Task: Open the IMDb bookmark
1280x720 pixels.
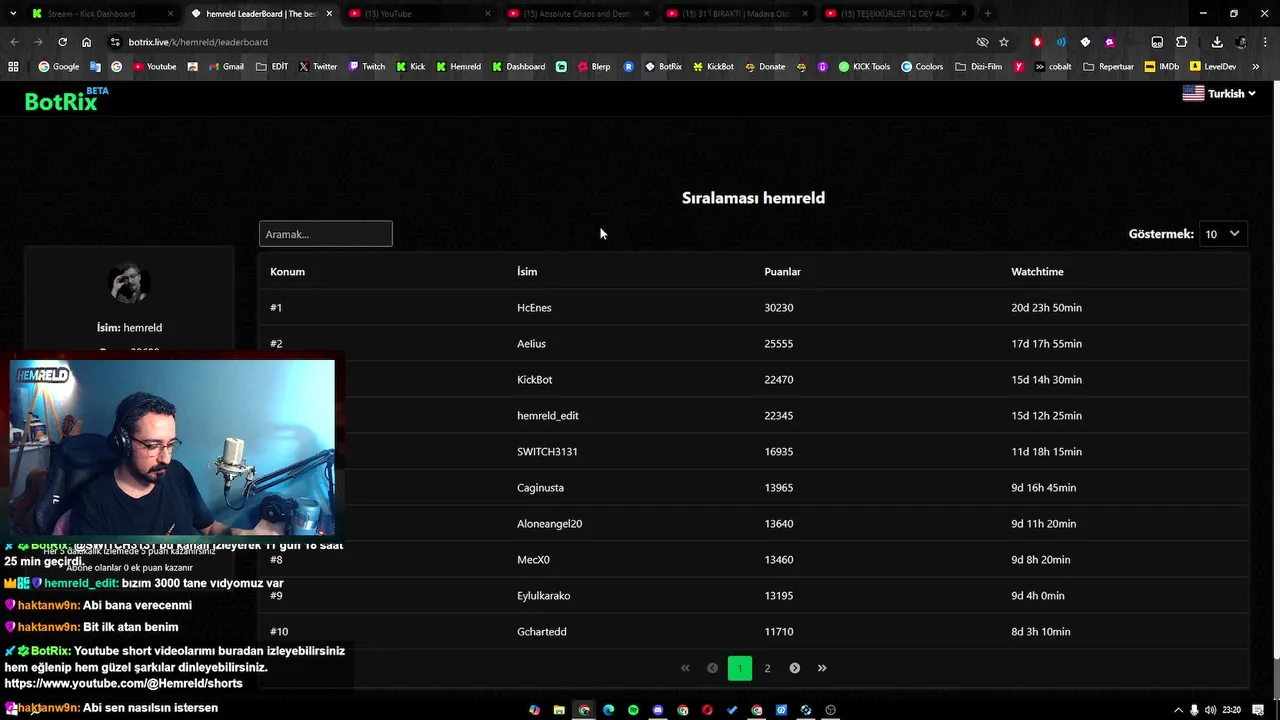Action: click(1162, 67)
